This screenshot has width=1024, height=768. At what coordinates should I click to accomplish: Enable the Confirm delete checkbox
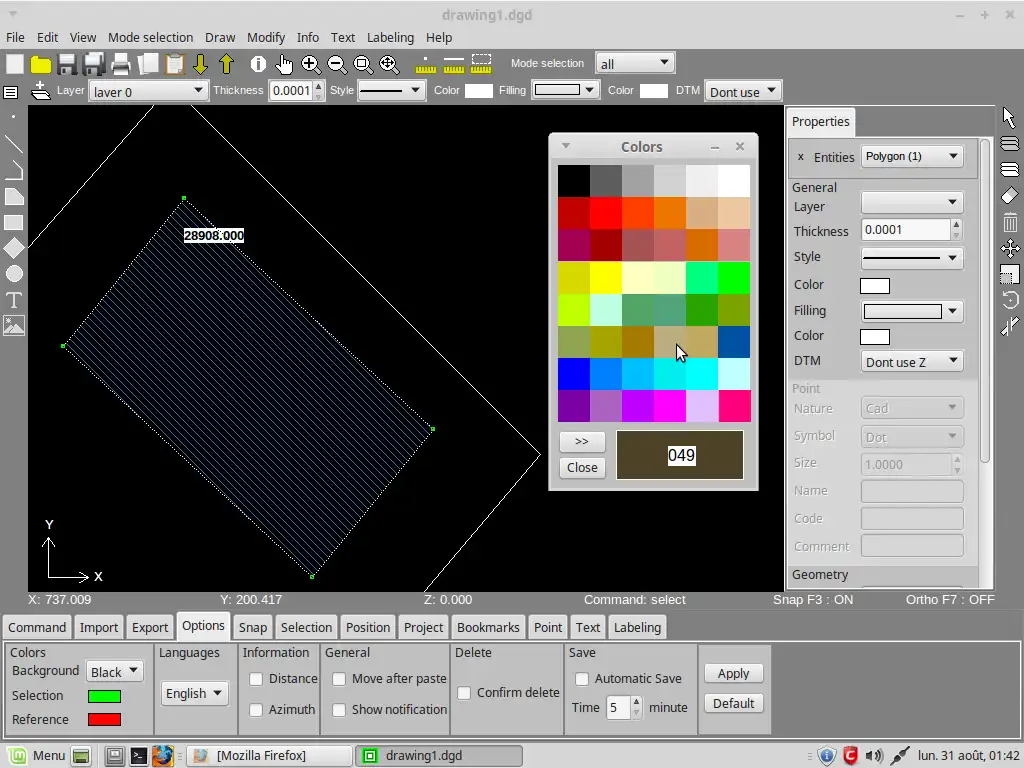coord(464,693)
